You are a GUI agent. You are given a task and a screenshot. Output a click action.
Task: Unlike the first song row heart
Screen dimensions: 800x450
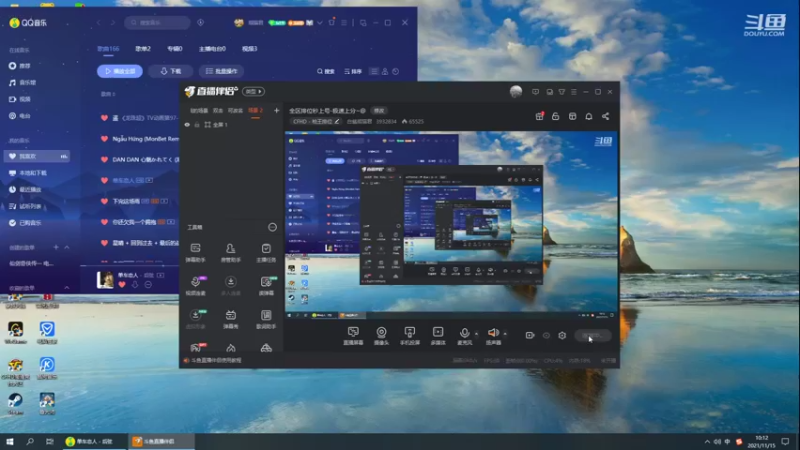coord(104,118)
